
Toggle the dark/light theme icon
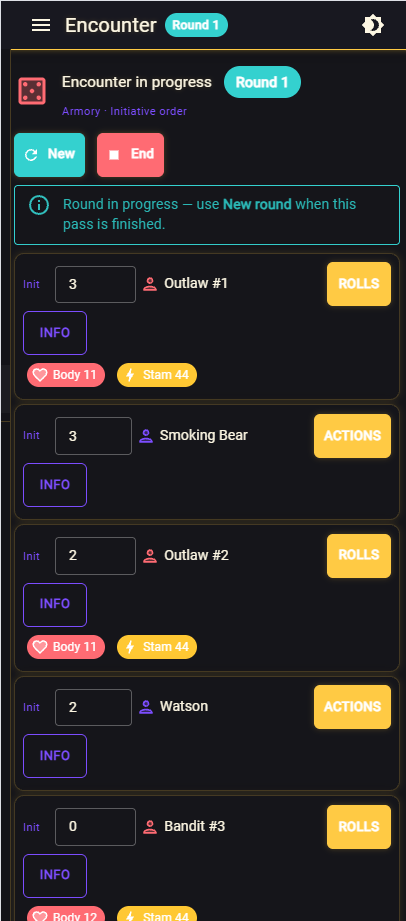point(373,25)
